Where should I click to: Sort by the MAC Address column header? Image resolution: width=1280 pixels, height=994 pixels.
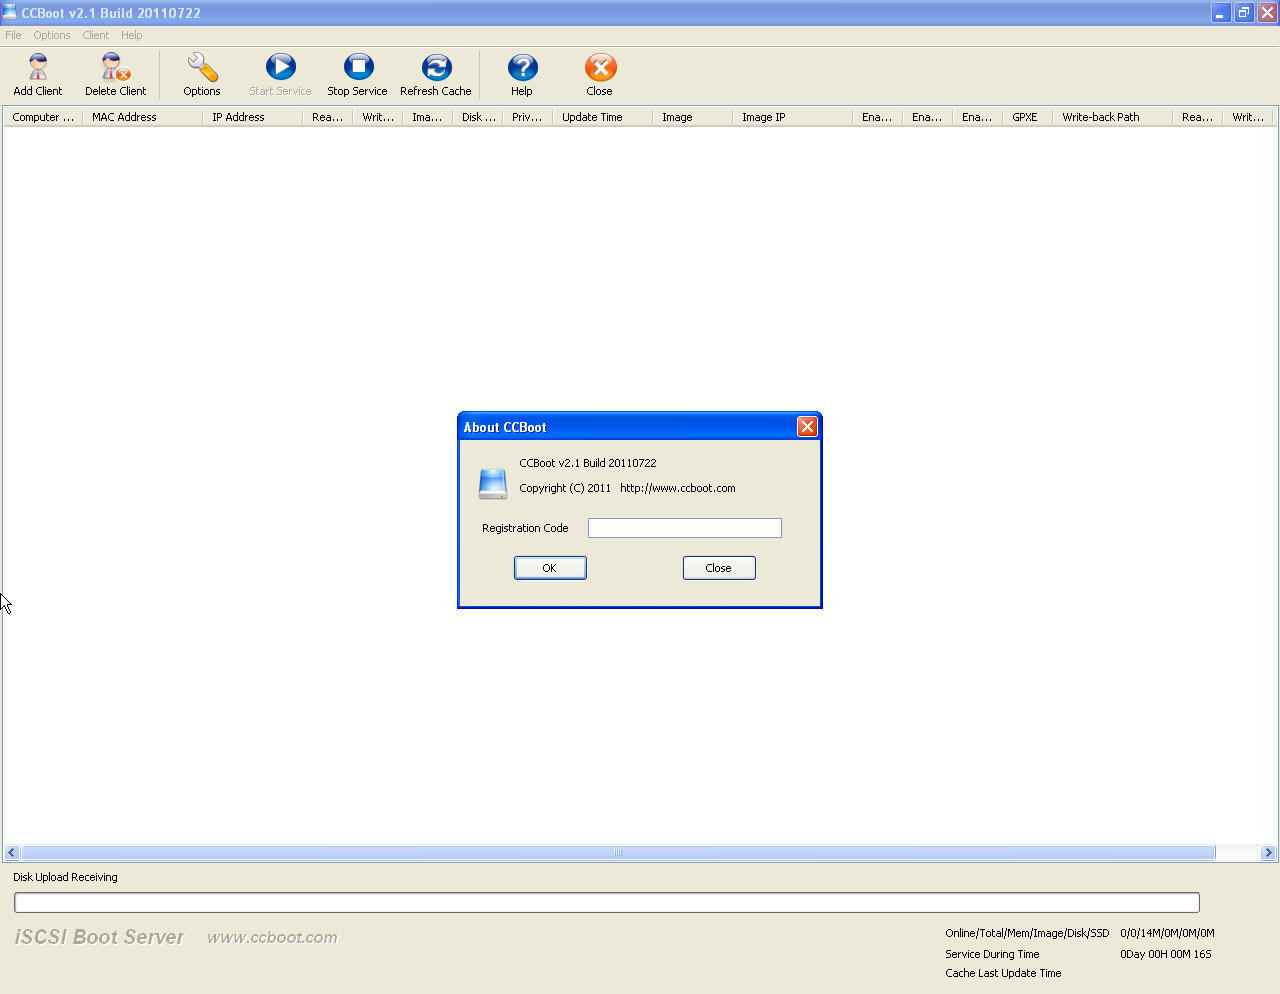(143, 117)
